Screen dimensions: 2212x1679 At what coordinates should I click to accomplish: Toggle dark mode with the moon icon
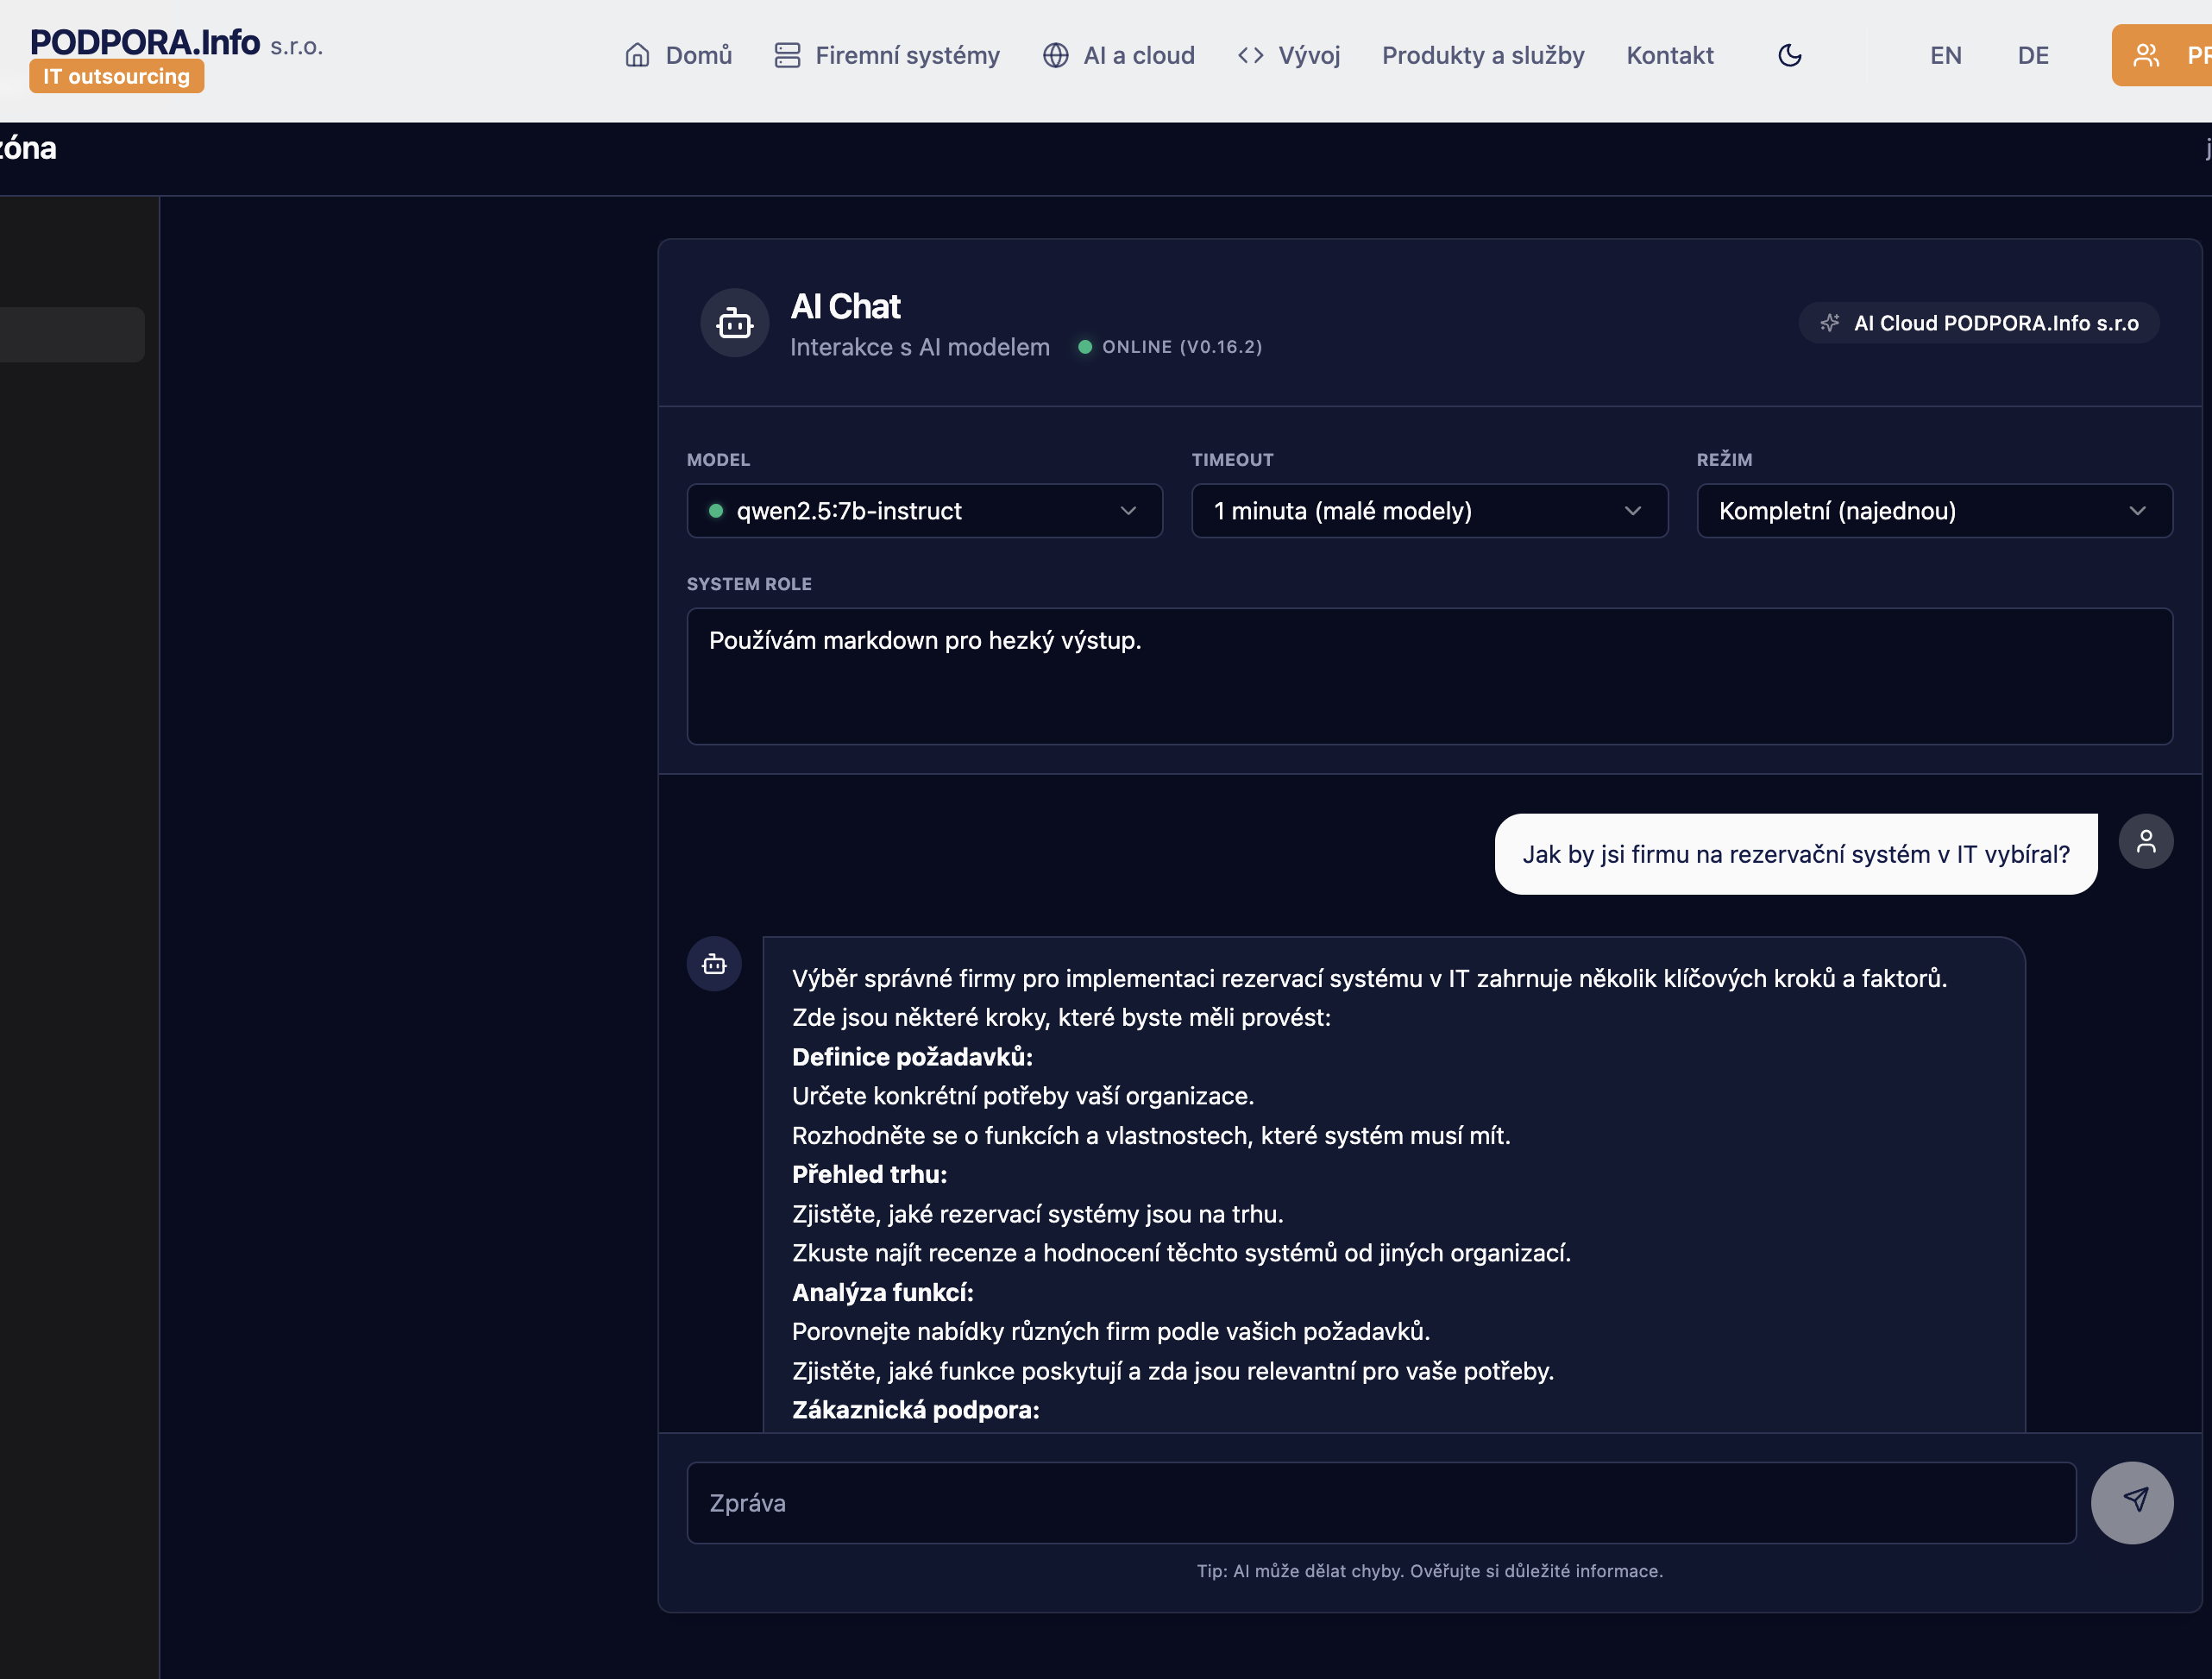tap(1789, 55)
